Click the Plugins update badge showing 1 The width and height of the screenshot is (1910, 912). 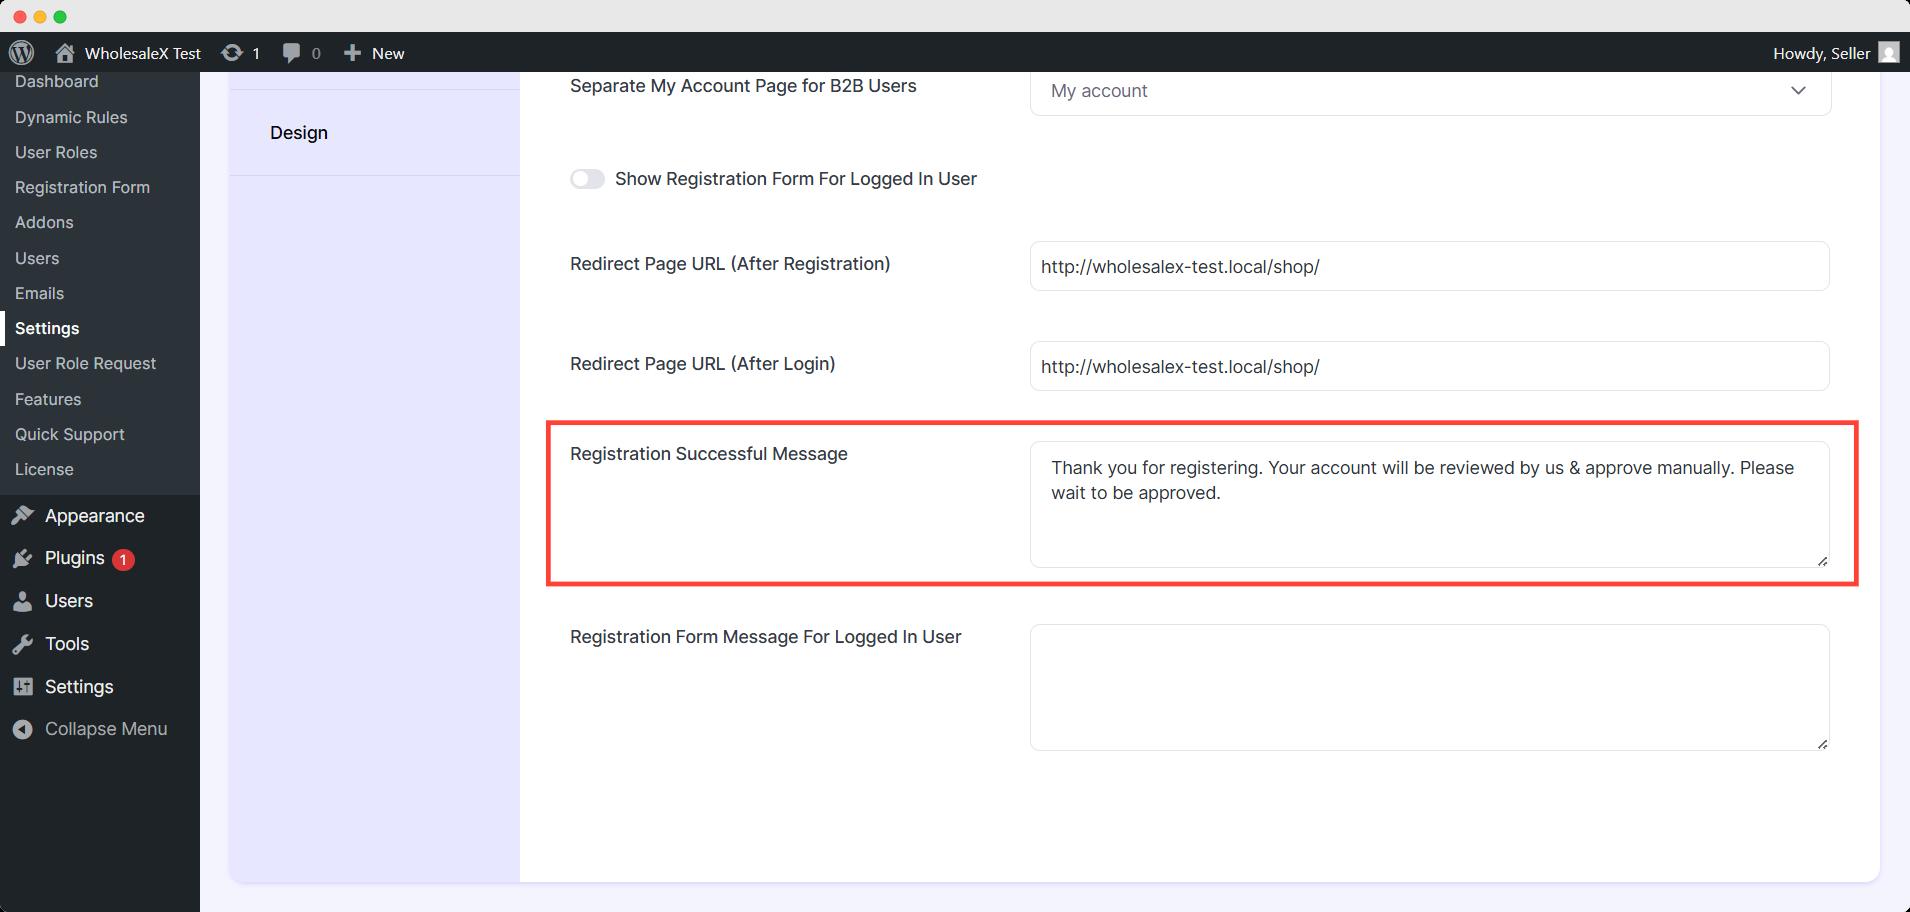[123, 559]
